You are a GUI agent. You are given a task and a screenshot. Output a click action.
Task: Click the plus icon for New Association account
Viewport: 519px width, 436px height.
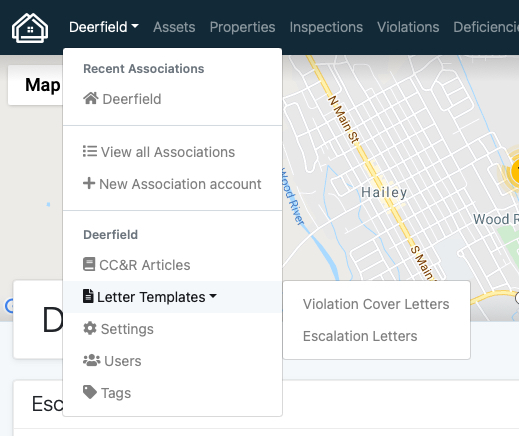pos(89,183)
